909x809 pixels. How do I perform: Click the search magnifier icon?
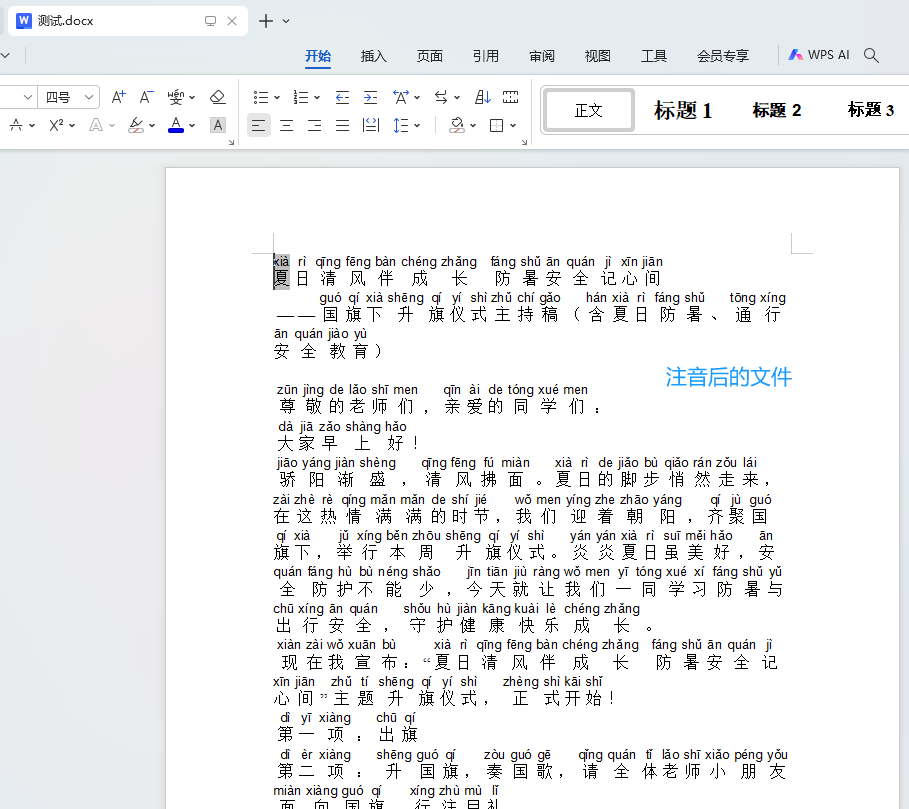[x=871, y=56]
